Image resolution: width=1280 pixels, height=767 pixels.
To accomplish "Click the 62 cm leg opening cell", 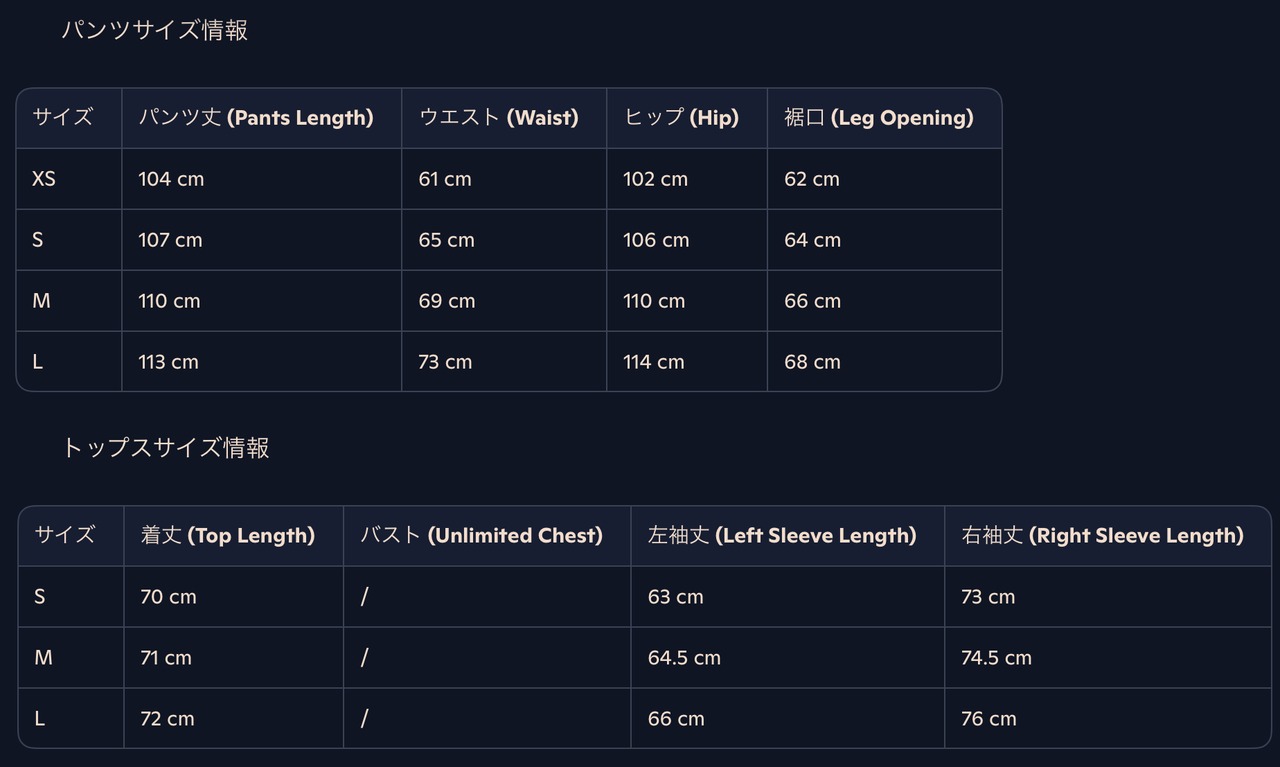I will tap(812, 179).
